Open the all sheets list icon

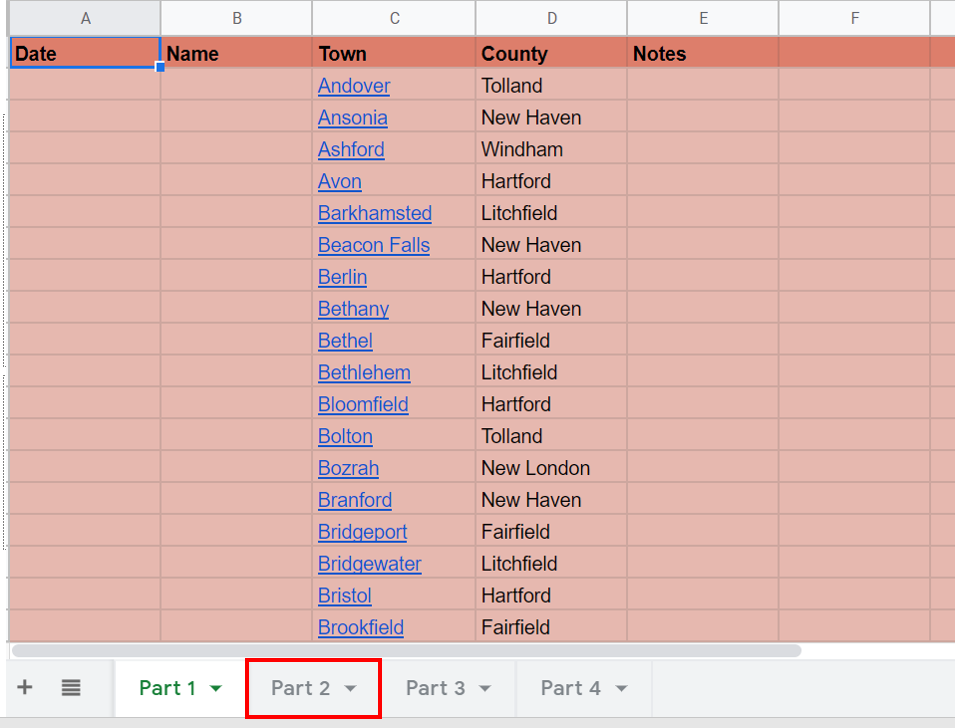[71, 688]
